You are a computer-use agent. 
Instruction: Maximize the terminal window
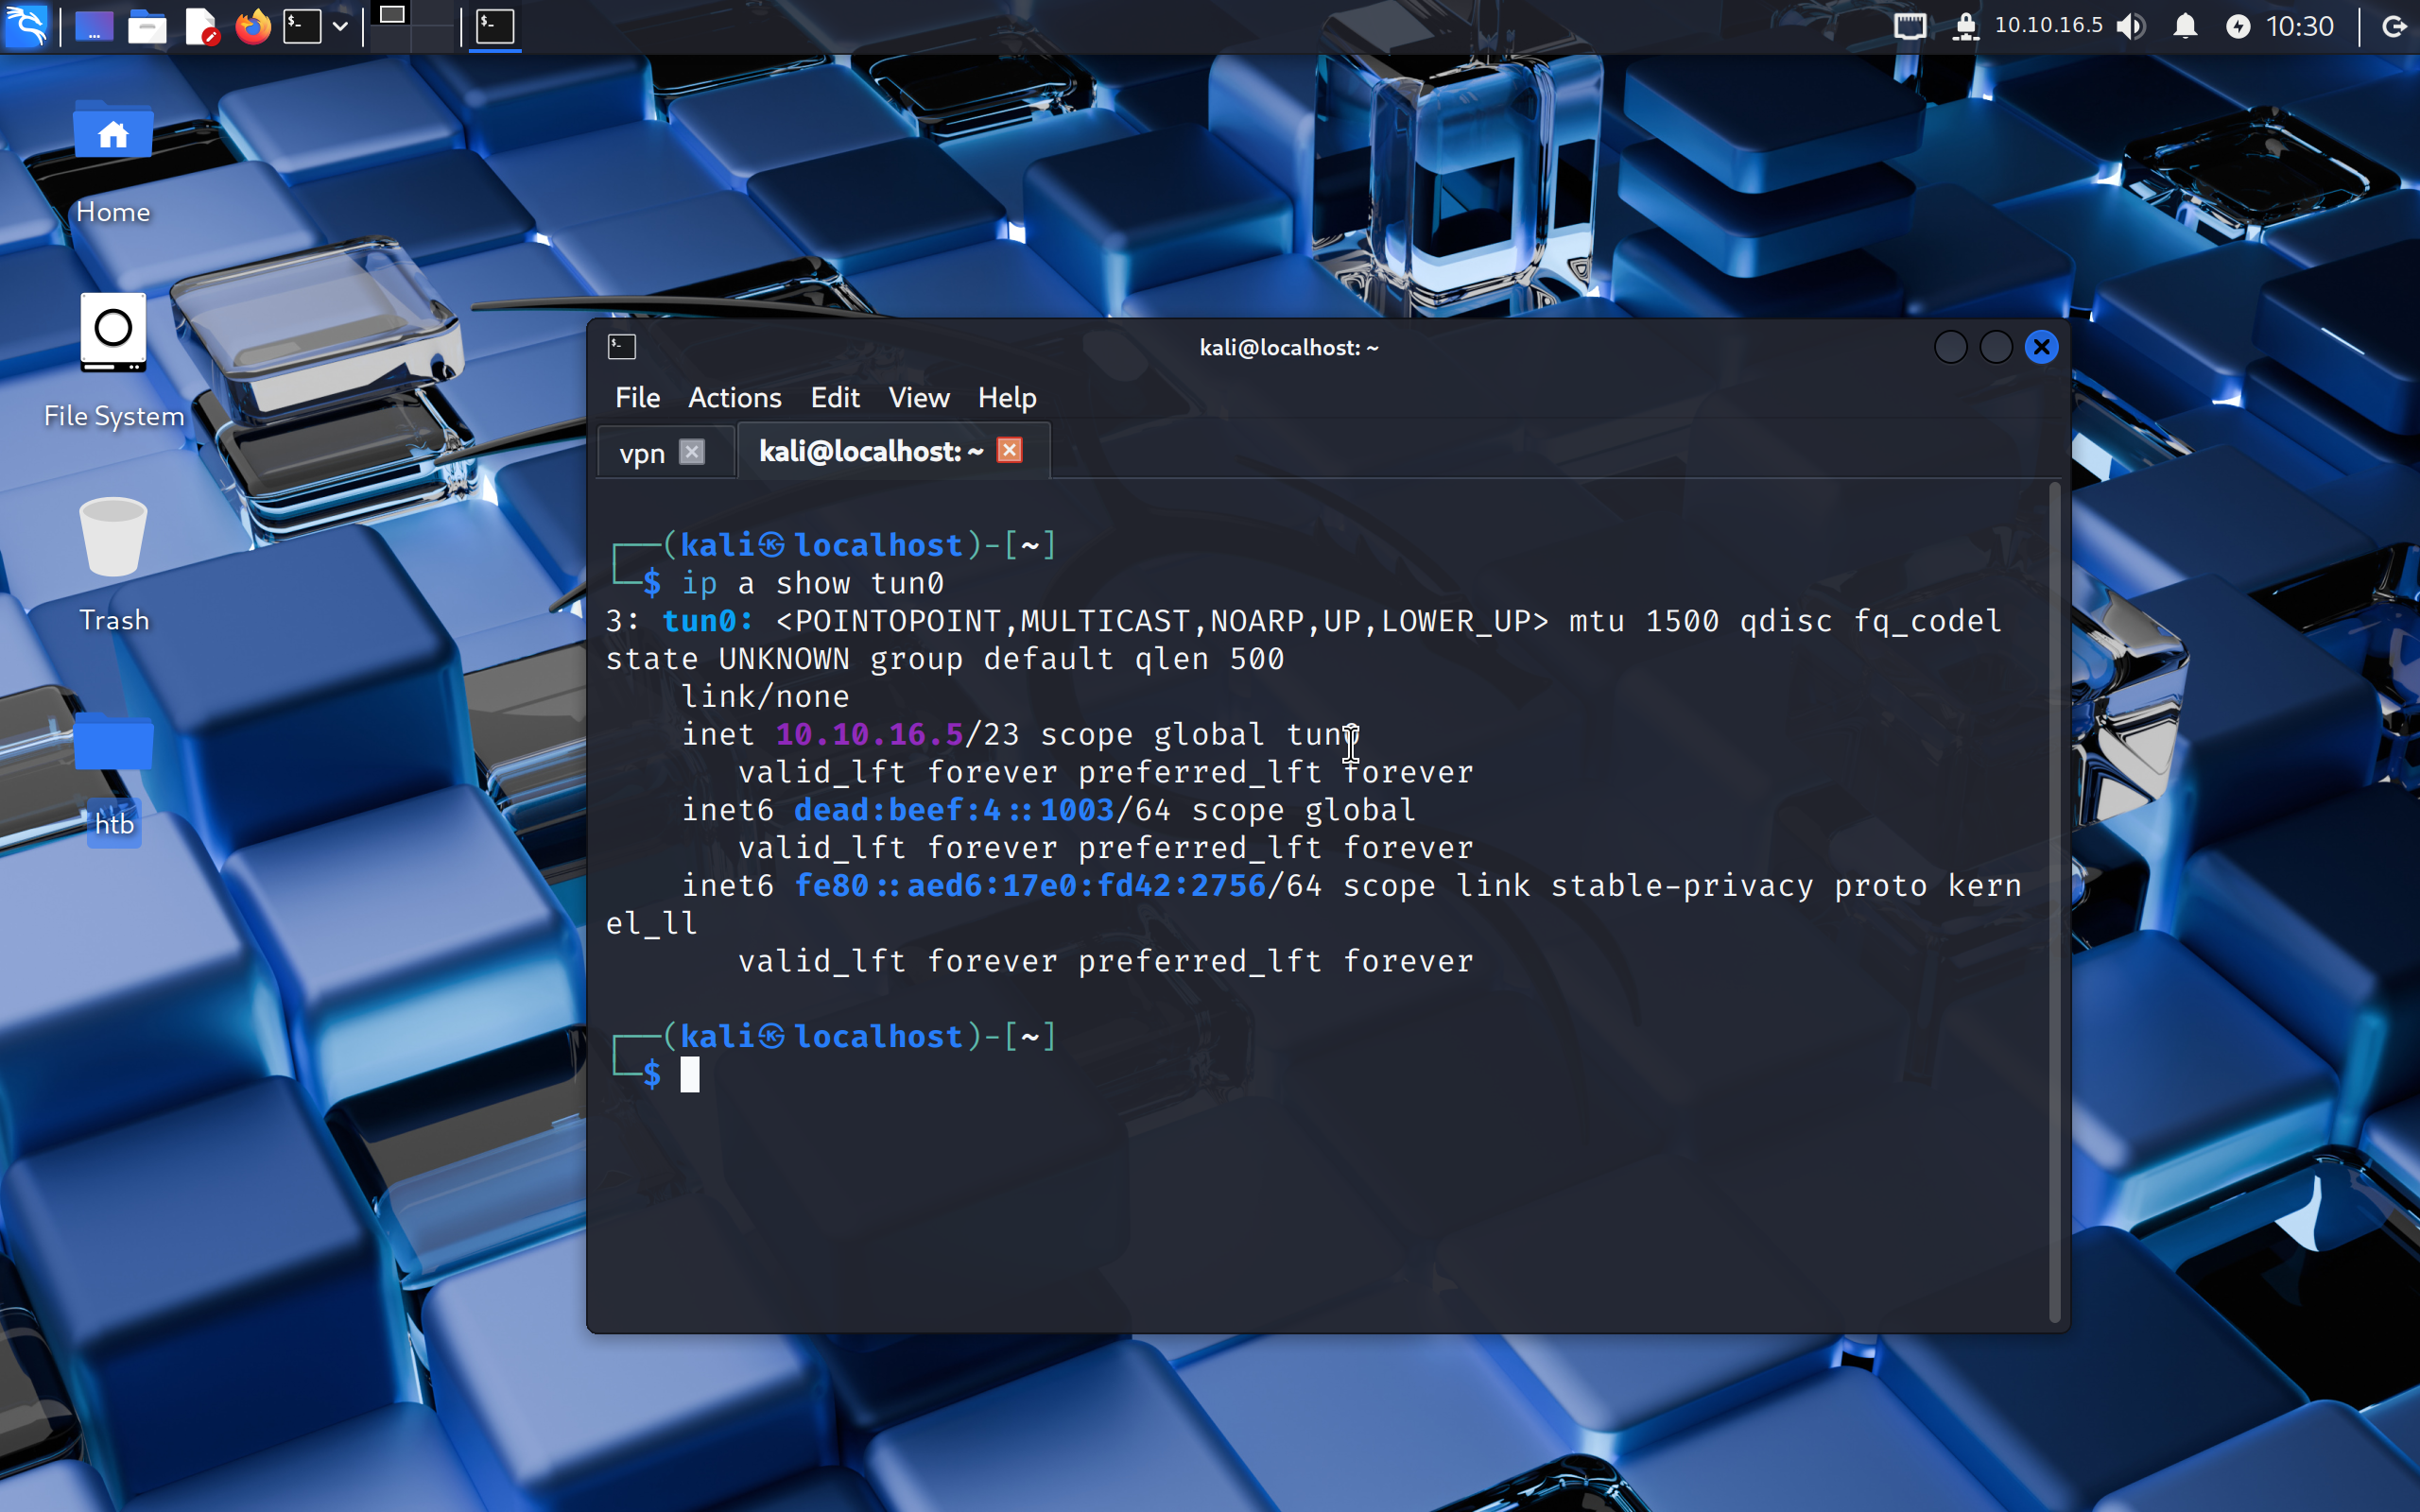[x=1995, y=347]
